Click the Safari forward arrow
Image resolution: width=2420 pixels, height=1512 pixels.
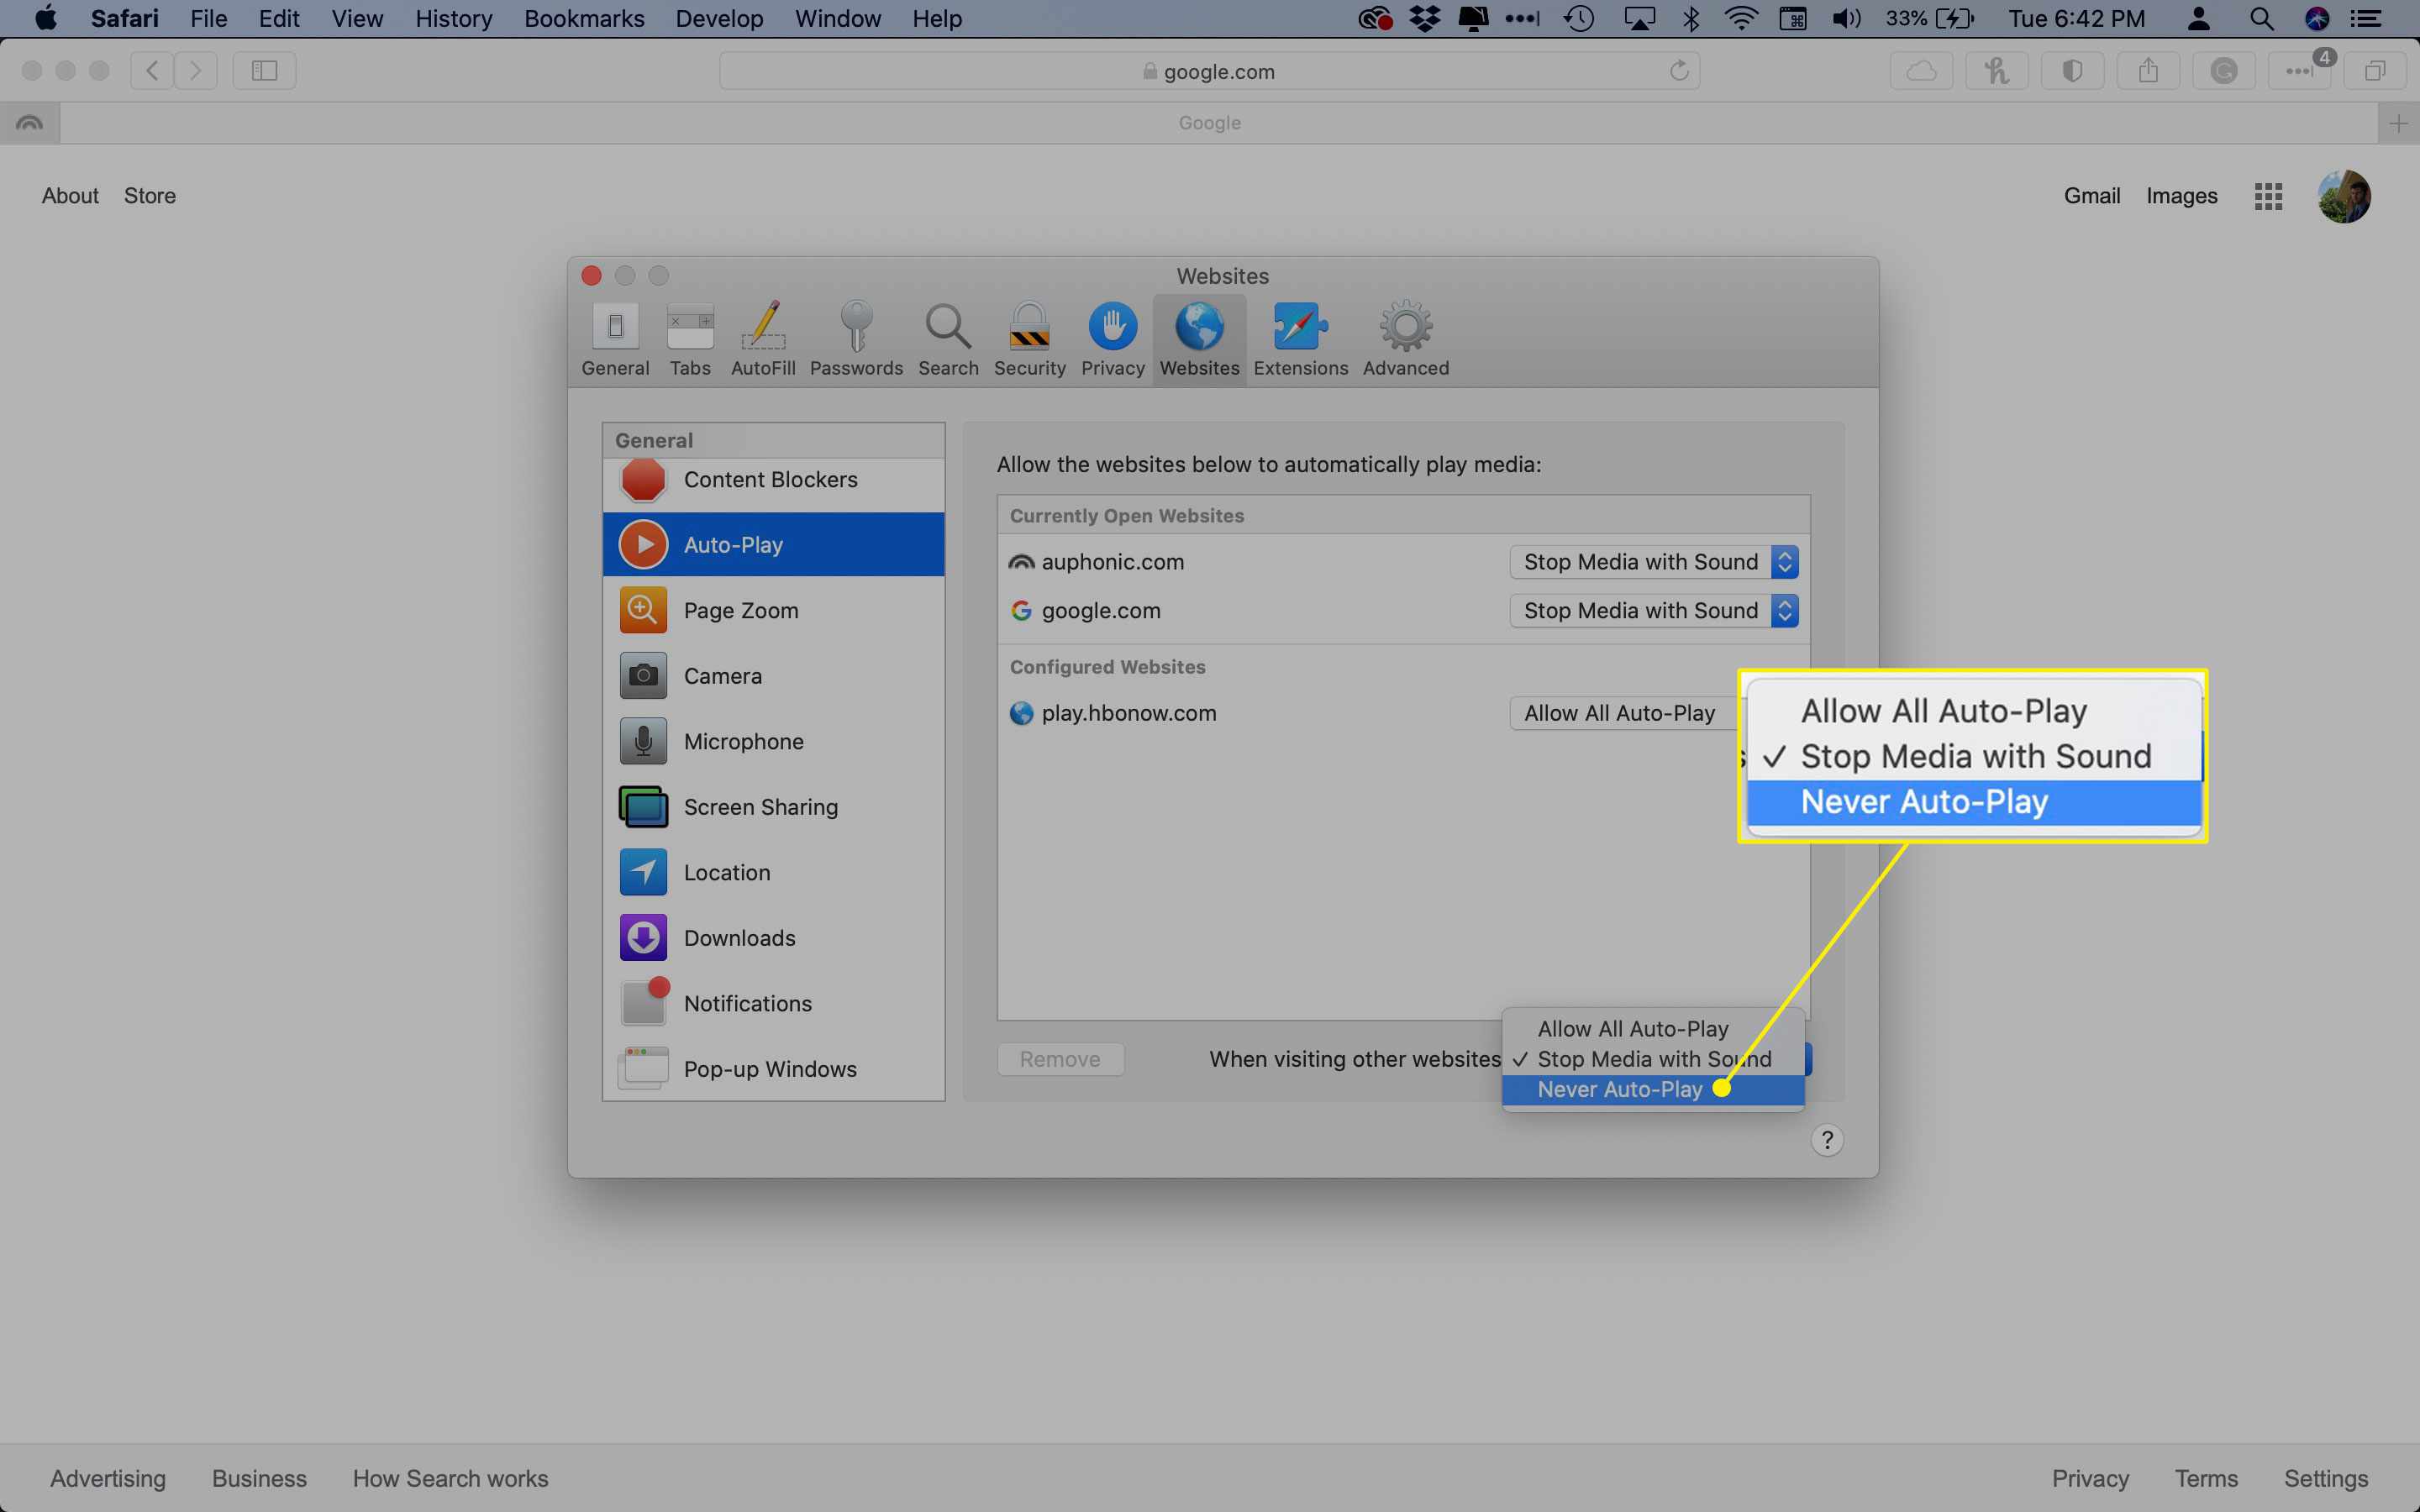(x=196, y=70)
